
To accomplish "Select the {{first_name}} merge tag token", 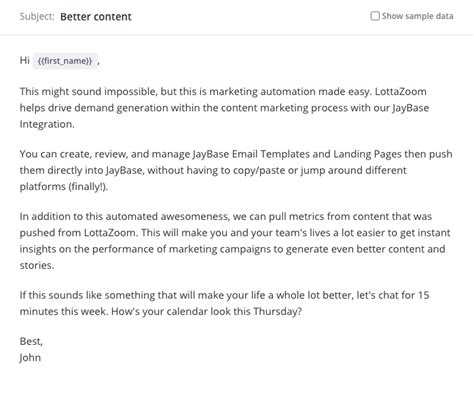I will (65, 61).
